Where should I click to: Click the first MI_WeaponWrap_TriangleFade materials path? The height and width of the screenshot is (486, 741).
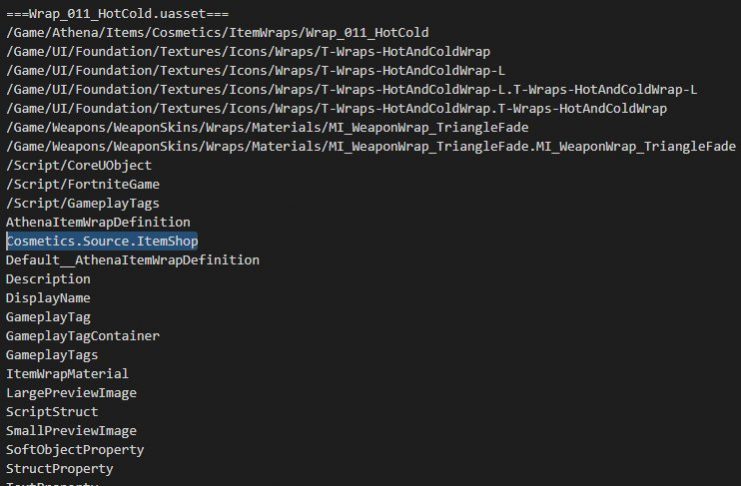click(x=267, y=127)
